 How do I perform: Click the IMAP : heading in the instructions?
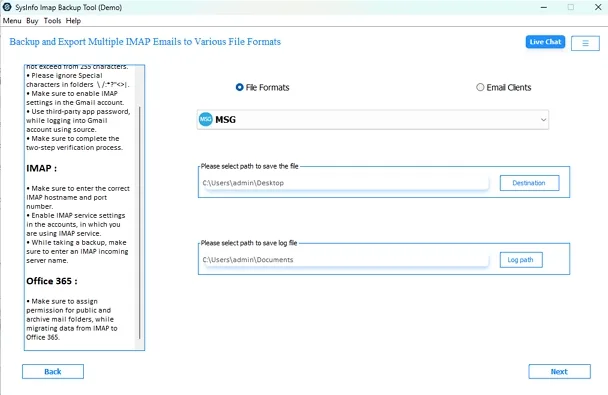pyautogui.click(x=41, y=168)
